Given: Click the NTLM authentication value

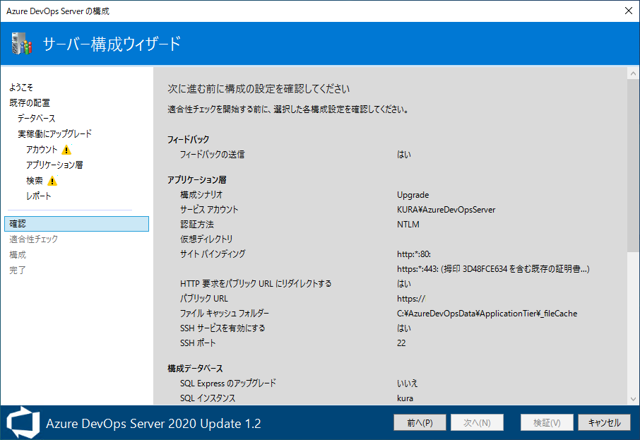Looking at the screenshot, I should pos(408,224).
